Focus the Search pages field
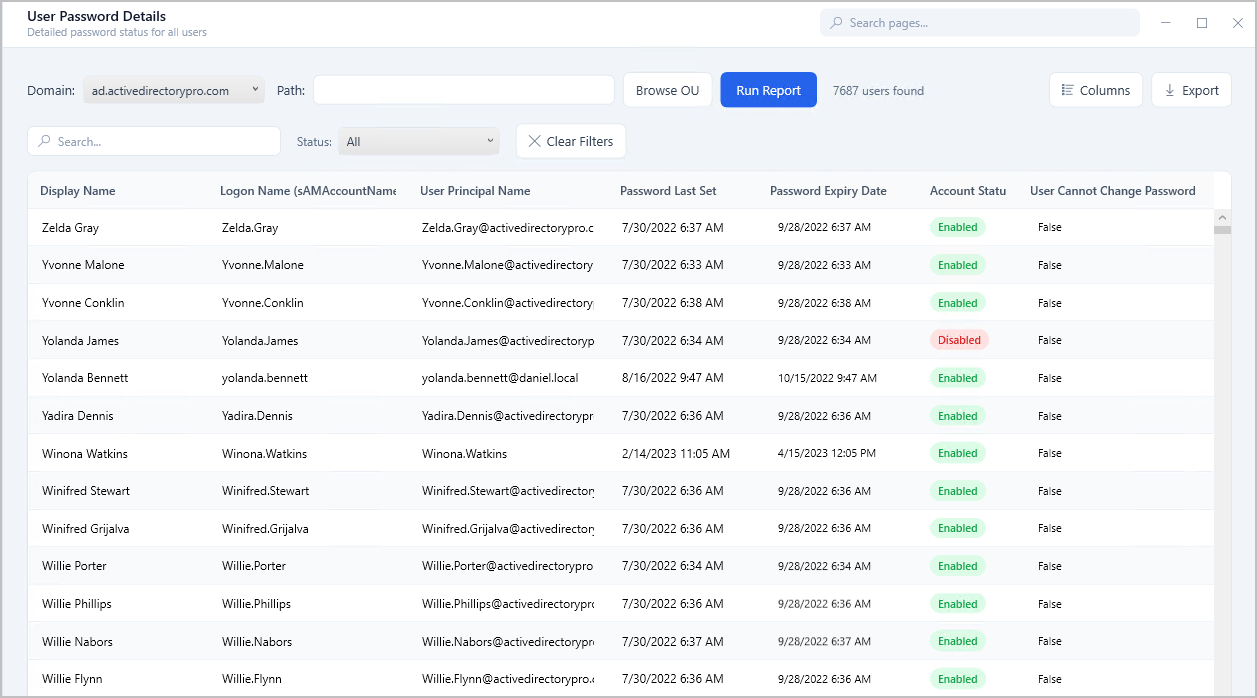Image resolution: width=1257 pixels, height=698 pixels. point(980,23)
